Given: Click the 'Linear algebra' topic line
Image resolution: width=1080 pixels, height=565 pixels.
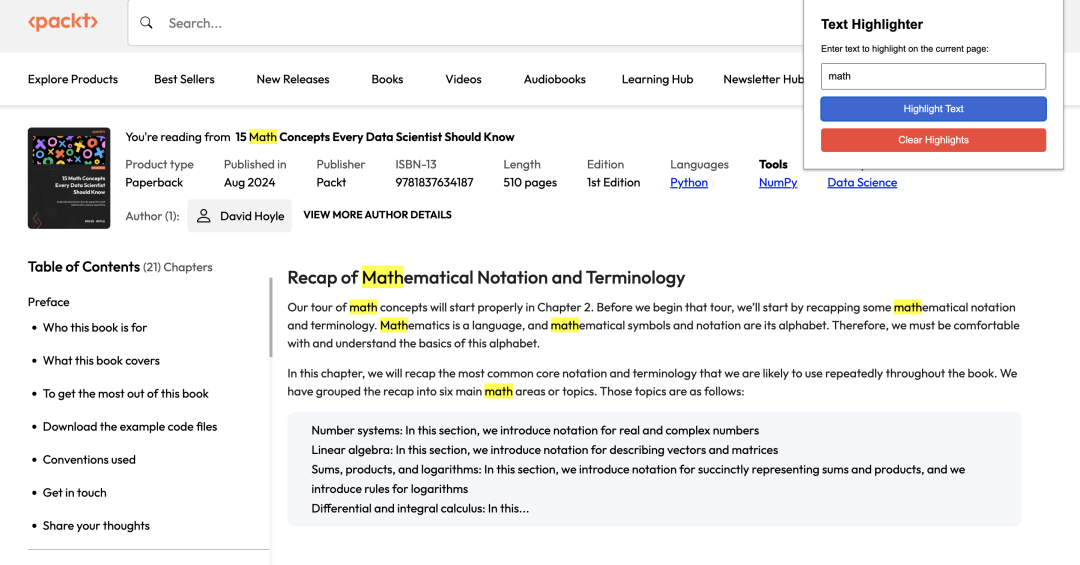Looking at the screenshot, I should click(x=545, y=450).
